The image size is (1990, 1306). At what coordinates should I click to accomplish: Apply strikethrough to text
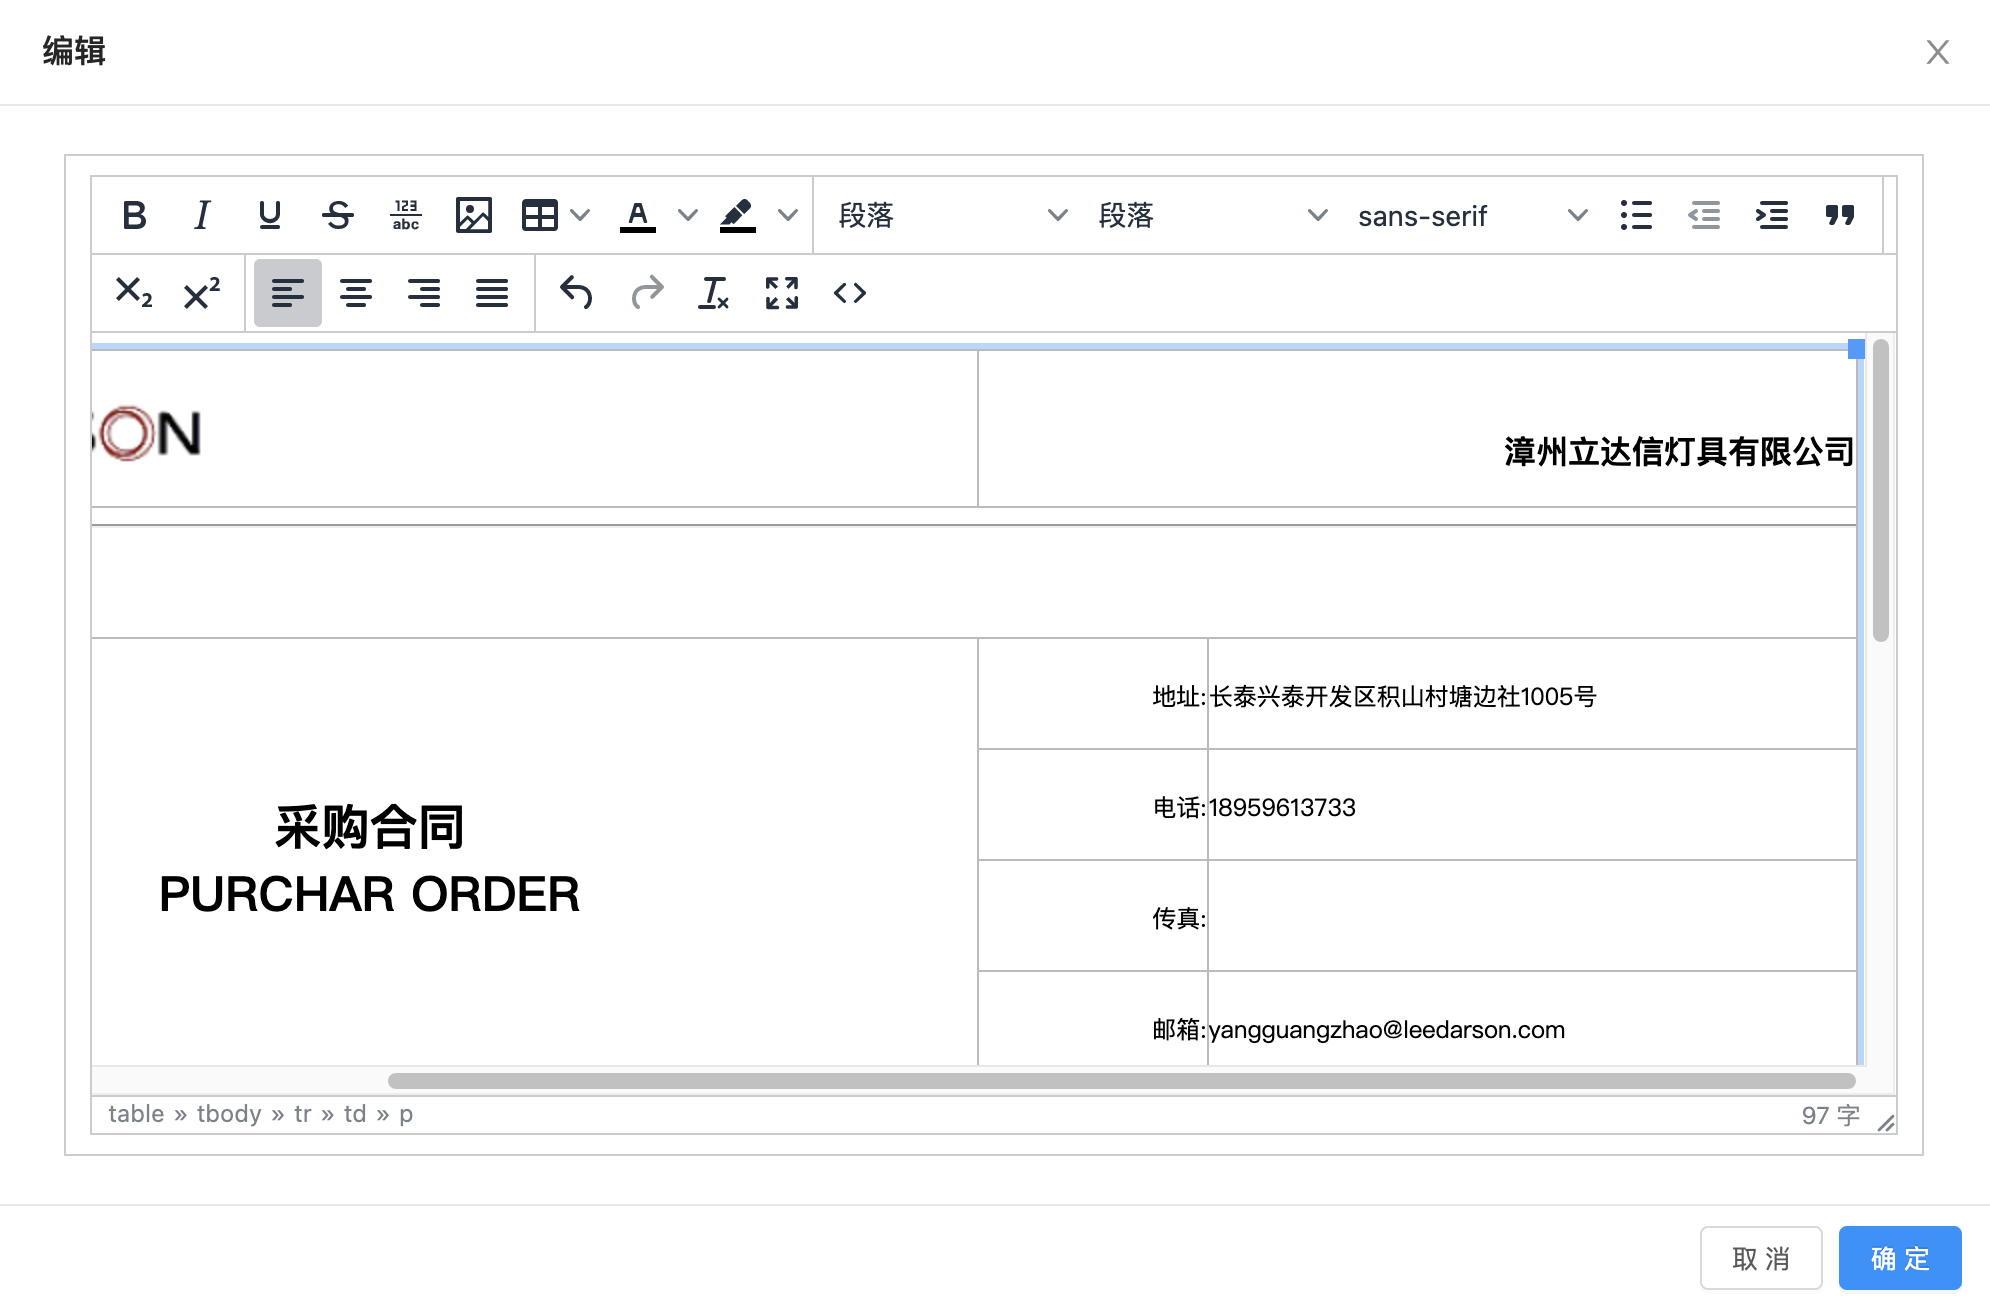pos(338,215)
